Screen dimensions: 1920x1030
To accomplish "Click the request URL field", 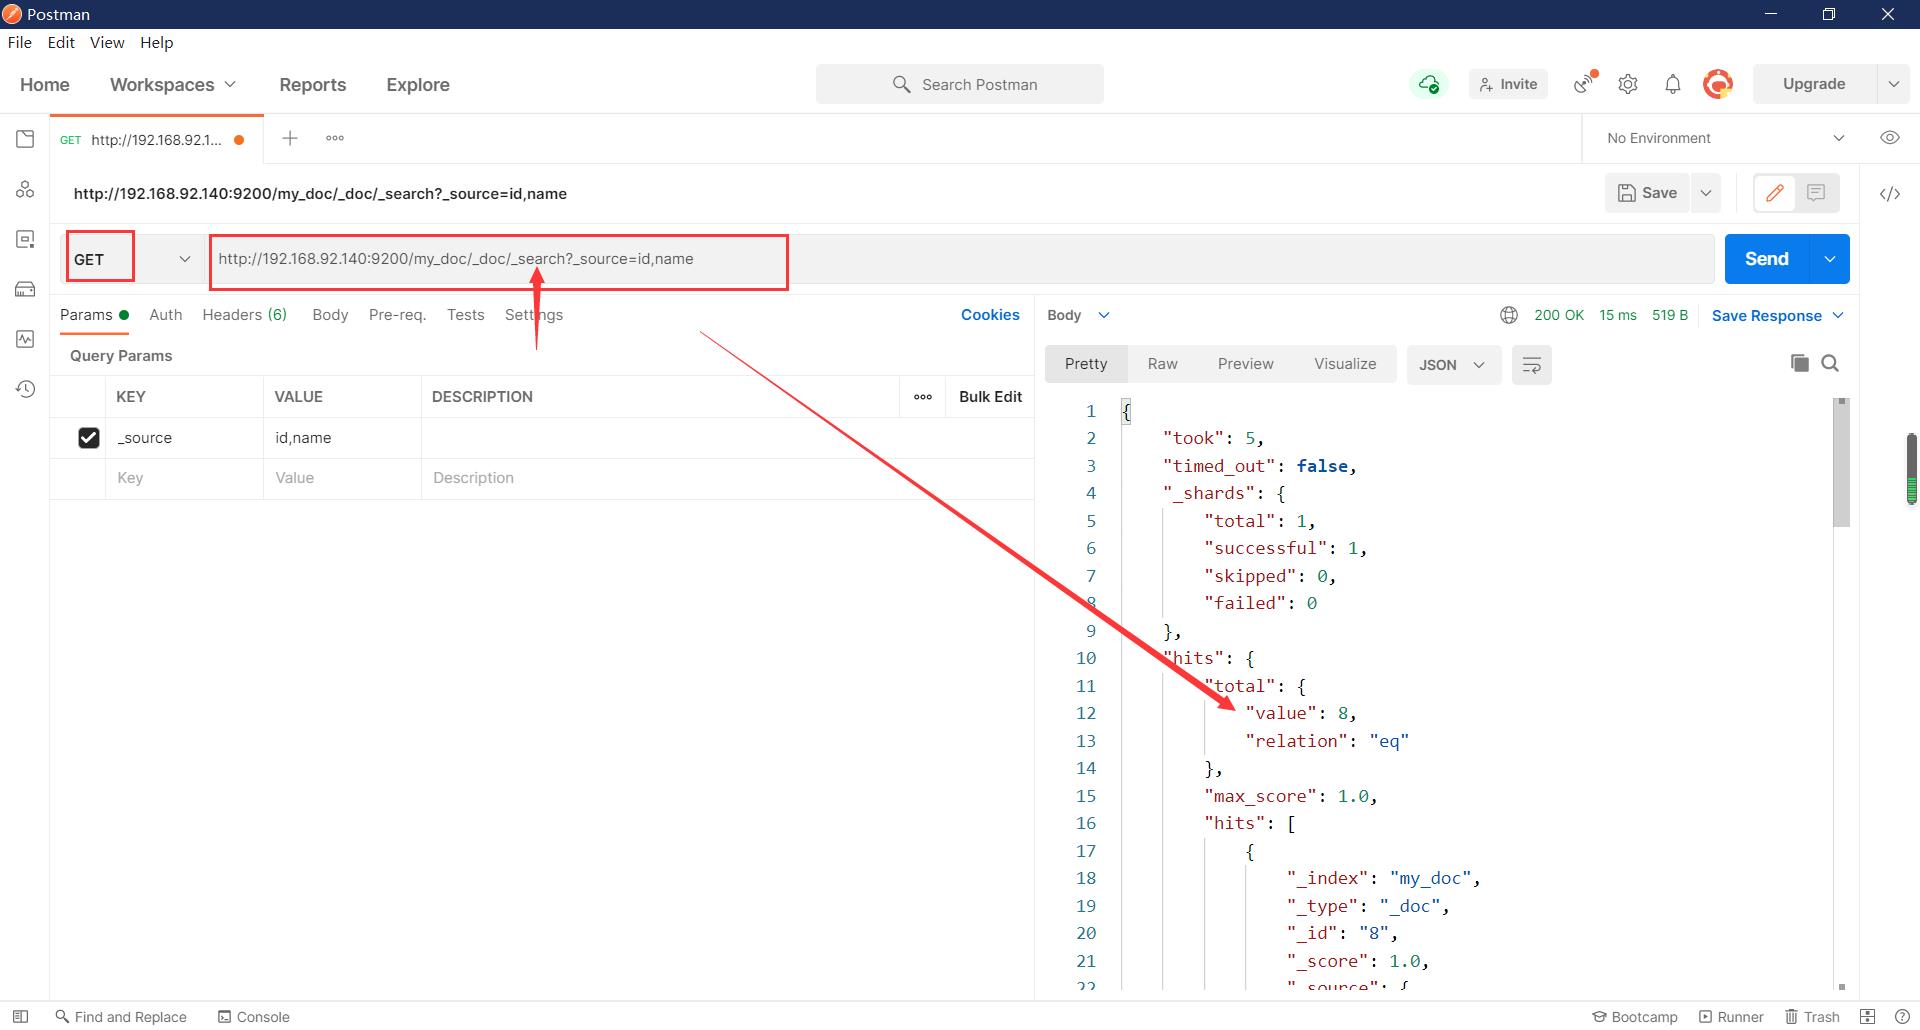I will coord(960,259).
